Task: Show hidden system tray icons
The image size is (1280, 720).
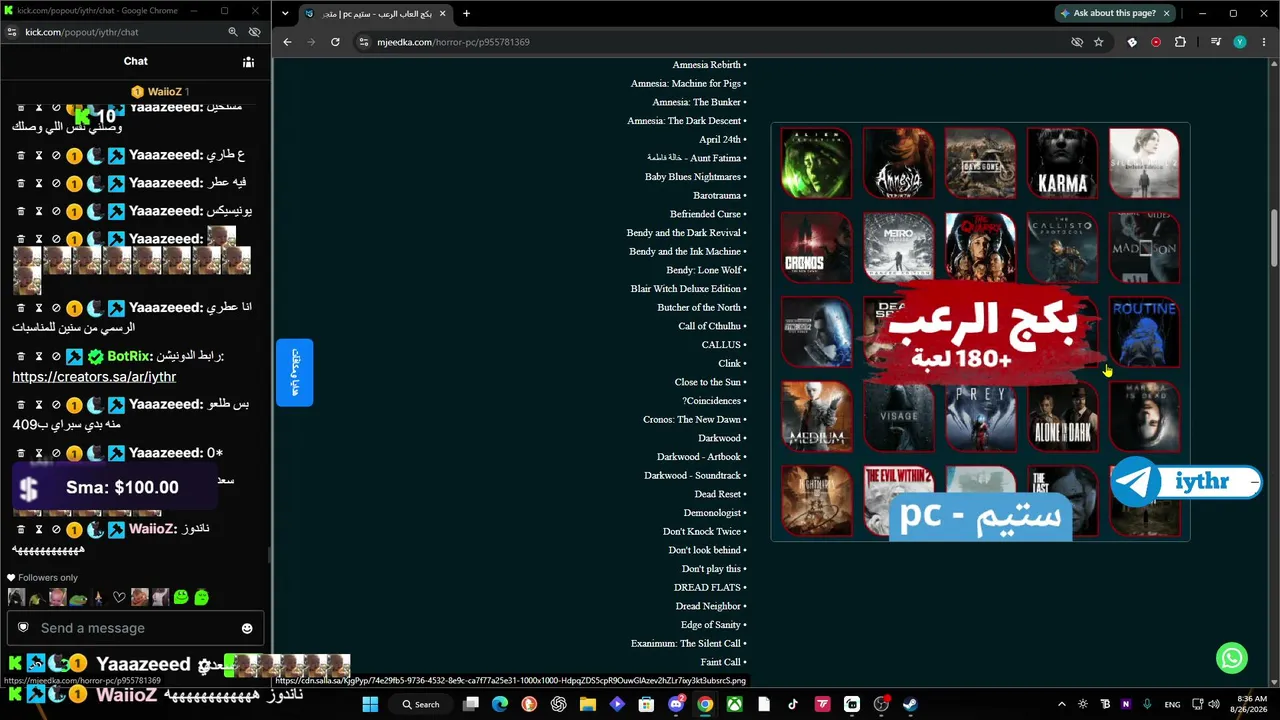Action: (1061, 704)
